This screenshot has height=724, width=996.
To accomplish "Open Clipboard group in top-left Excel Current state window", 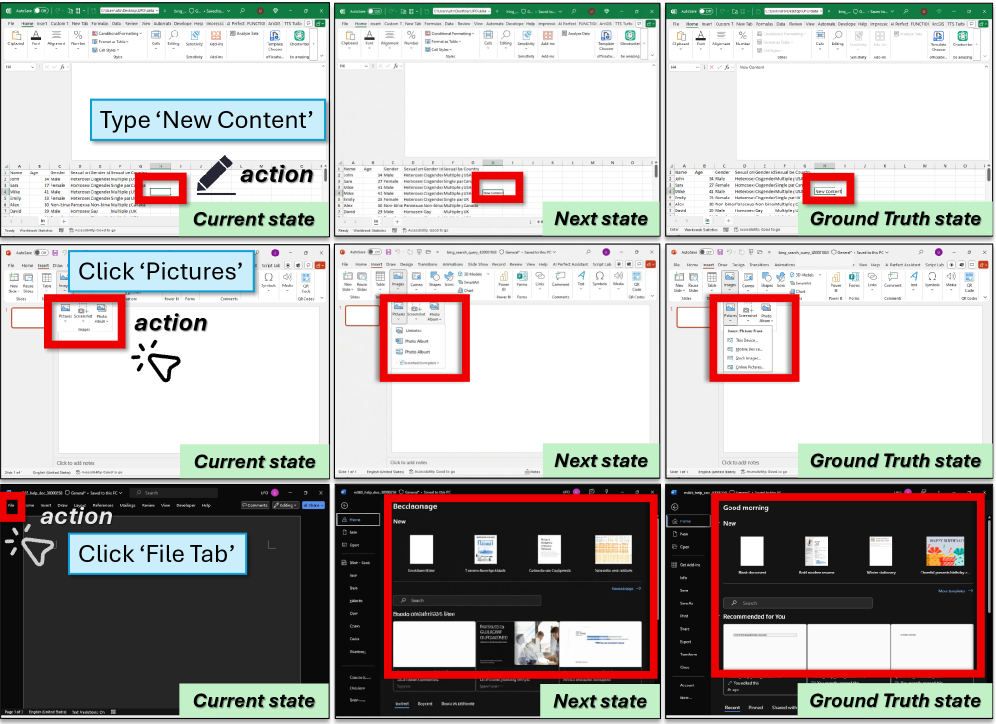I will click(x=16, y=39).
